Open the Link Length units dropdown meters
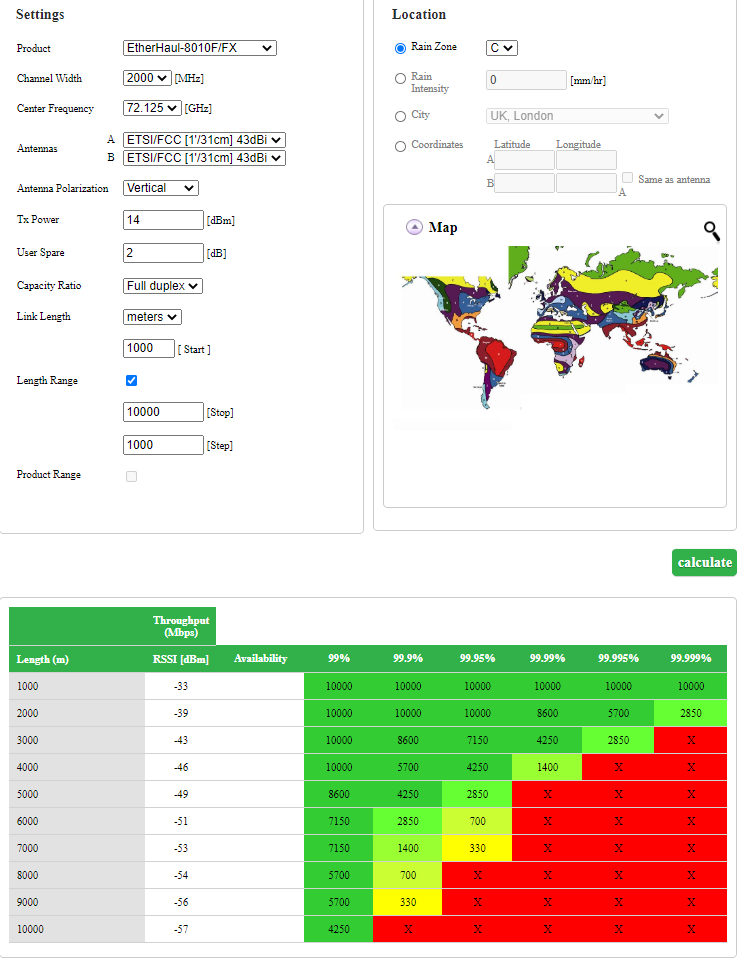The image size is (744, 959). (x=152, y=317)
